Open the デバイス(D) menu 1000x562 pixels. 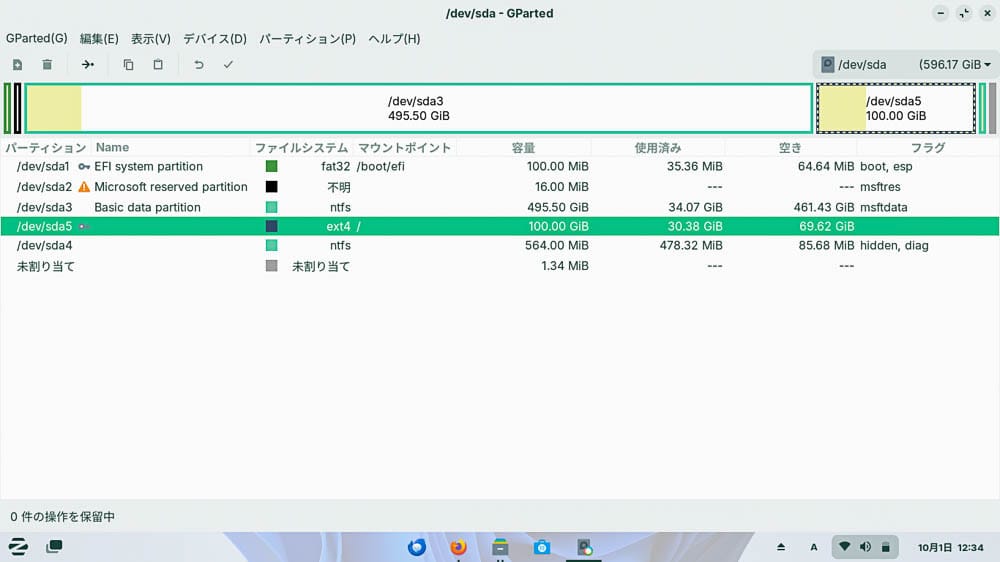[214, 39]
